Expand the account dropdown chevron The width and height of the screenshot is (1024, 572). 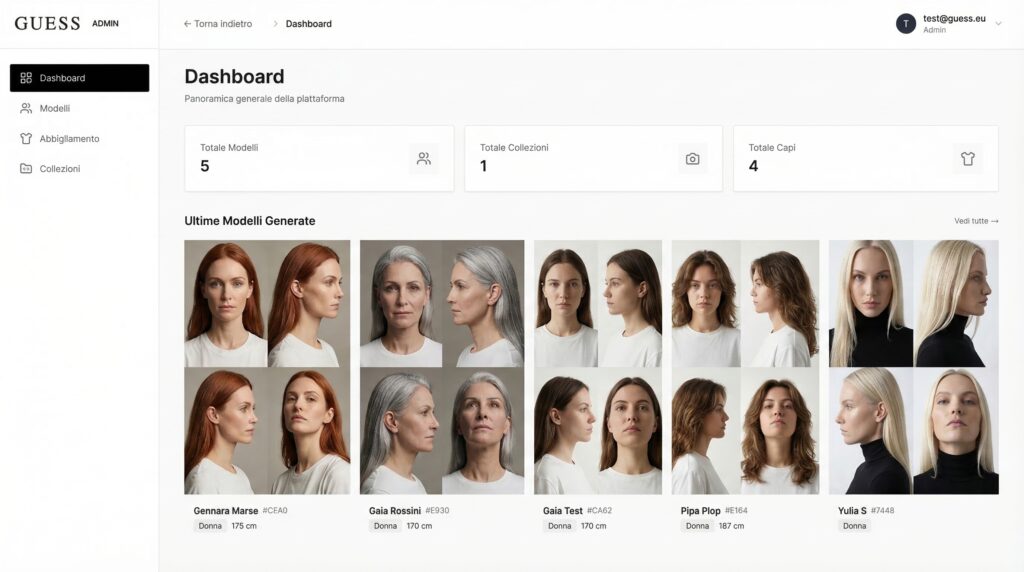998,24
